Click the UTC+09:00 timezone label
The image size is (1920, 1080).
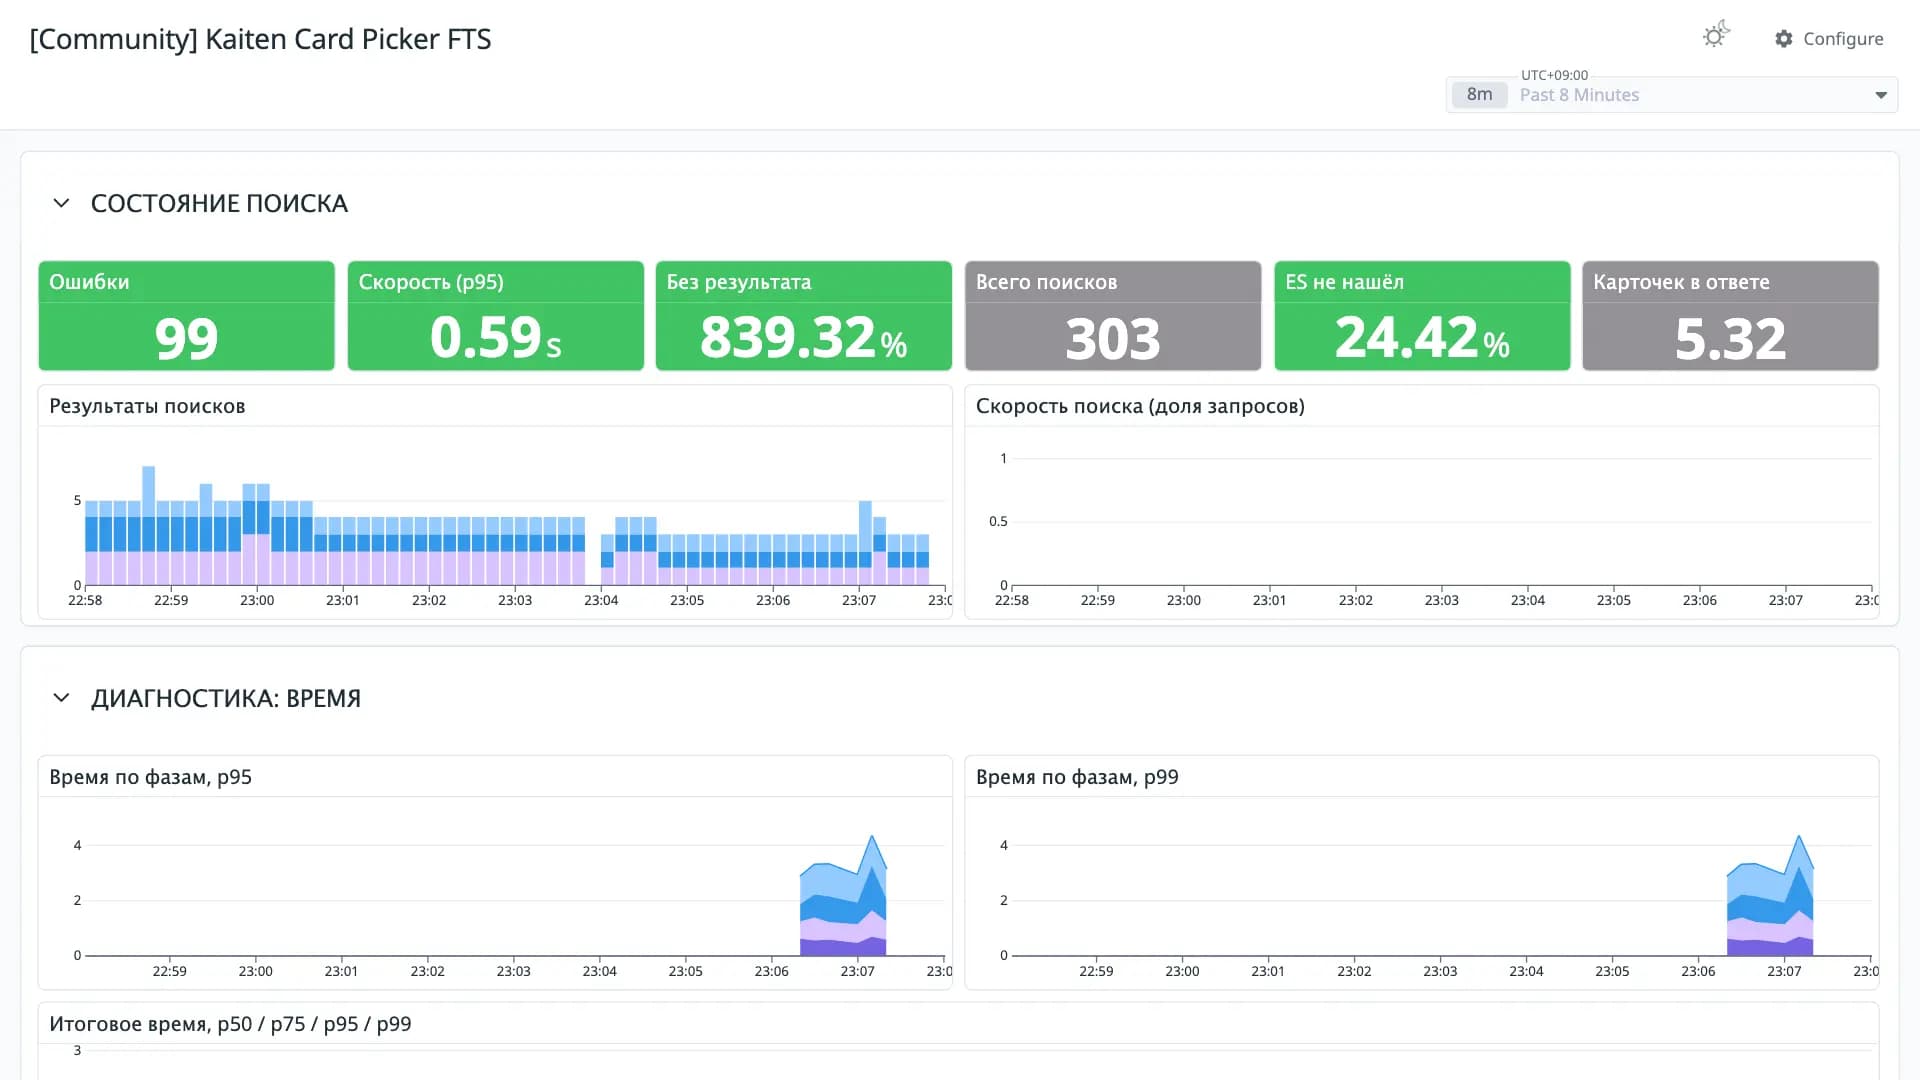(1554, 75)
